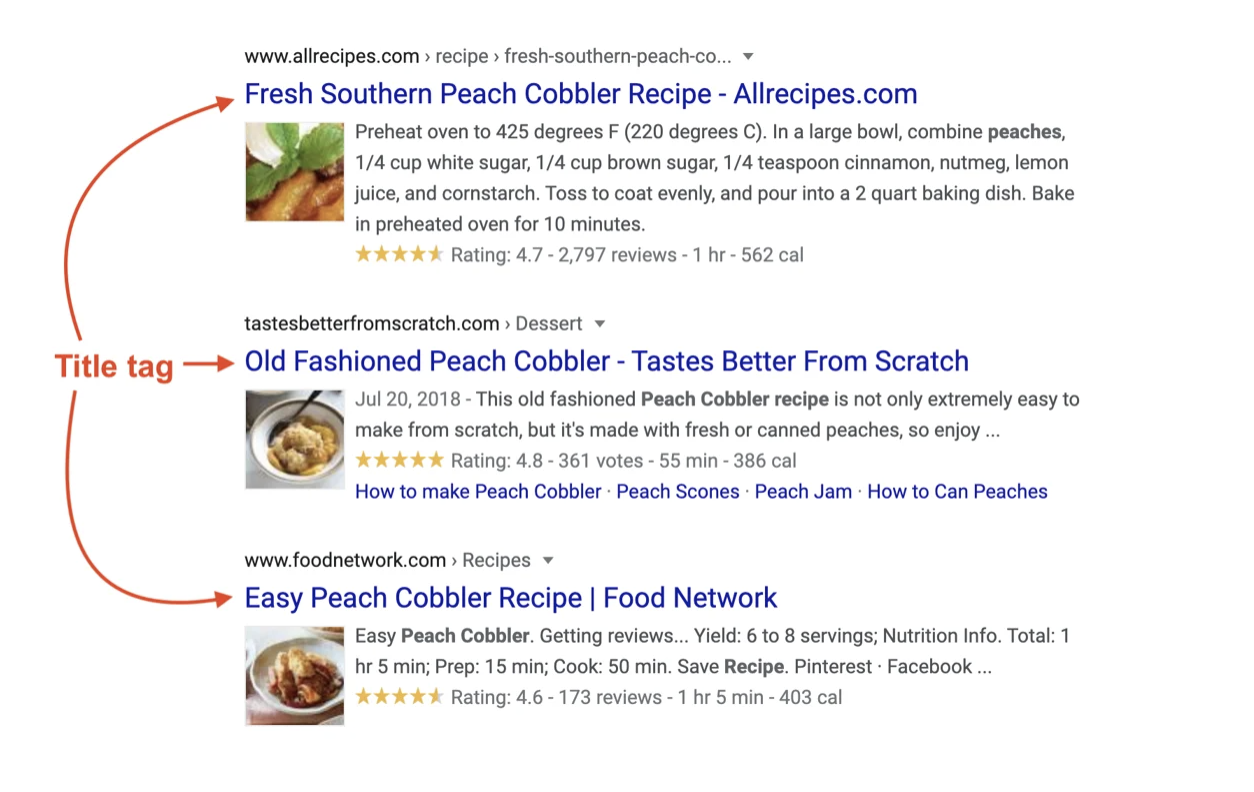Expand dropdown arrow beside allrecipes.com URL
The width and height of the screenshot is (1254, 792).
tap(749, 56)
